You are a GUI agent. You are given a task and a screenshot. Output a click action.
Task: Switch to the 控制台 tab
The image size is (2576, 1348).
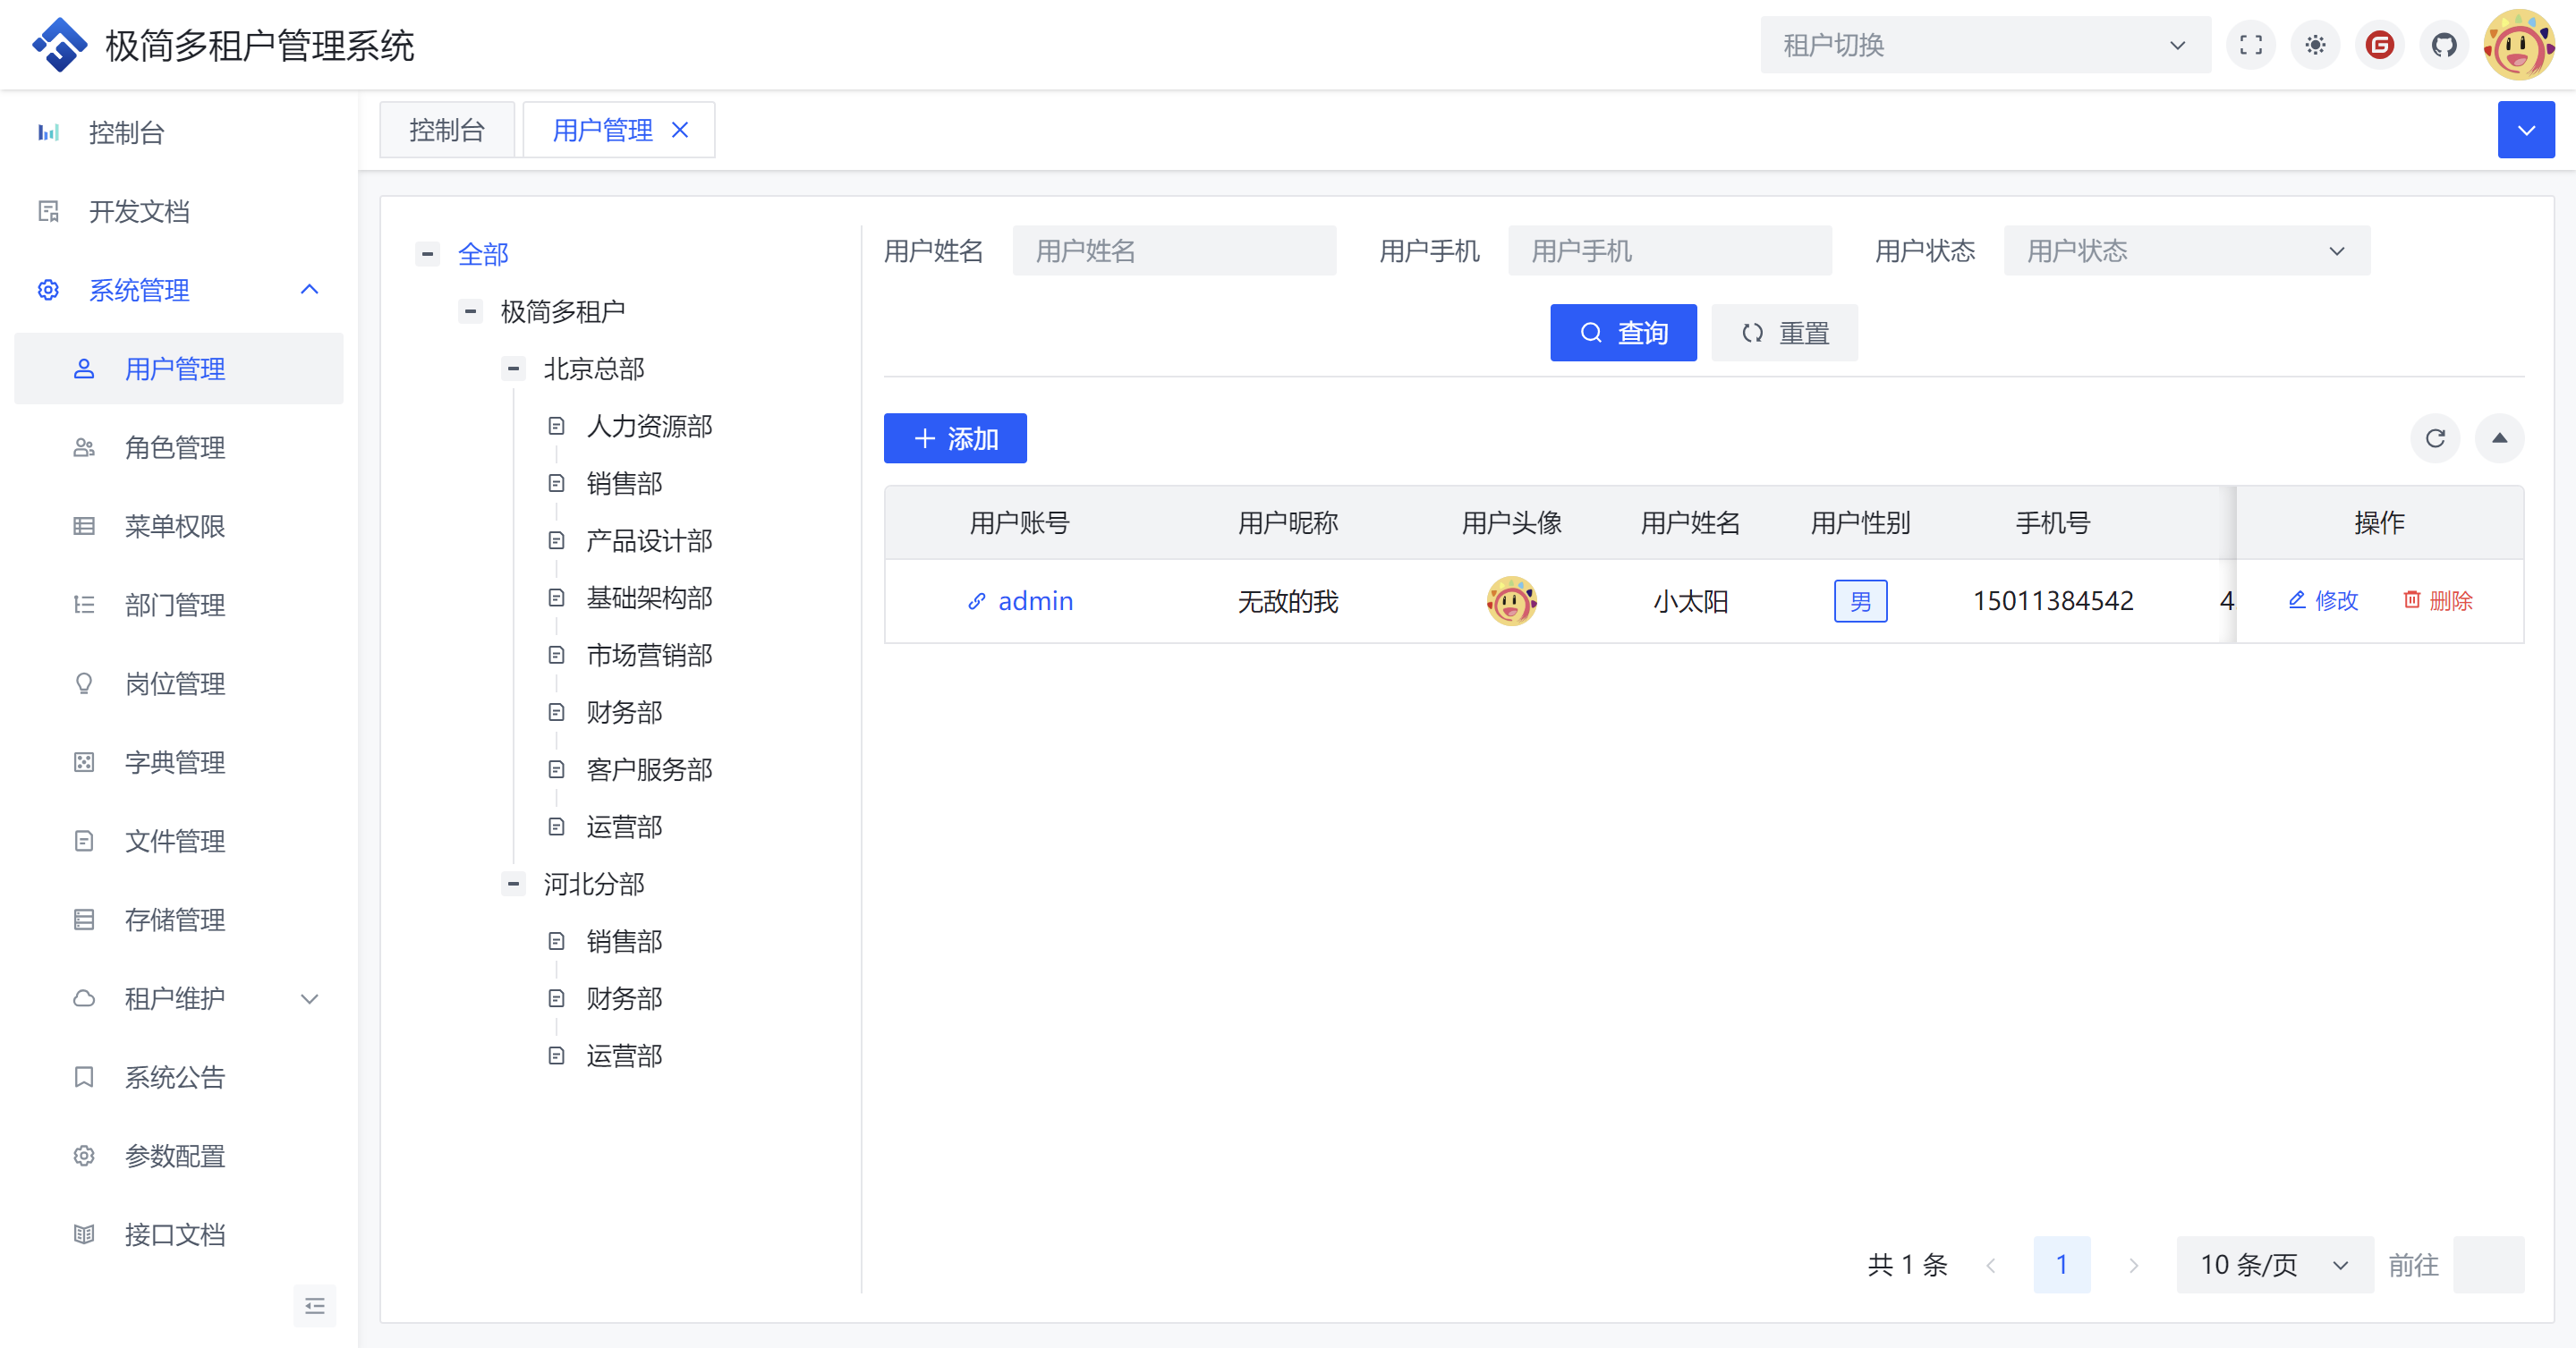(446, 130)
